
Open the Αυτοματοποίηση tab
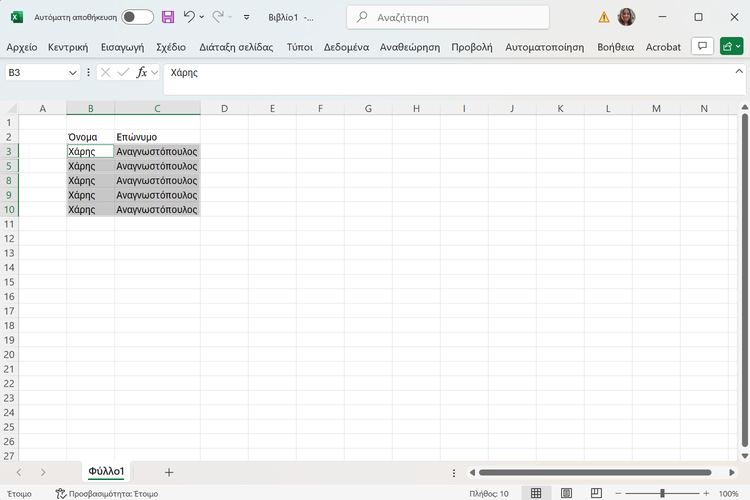[545, 47]
